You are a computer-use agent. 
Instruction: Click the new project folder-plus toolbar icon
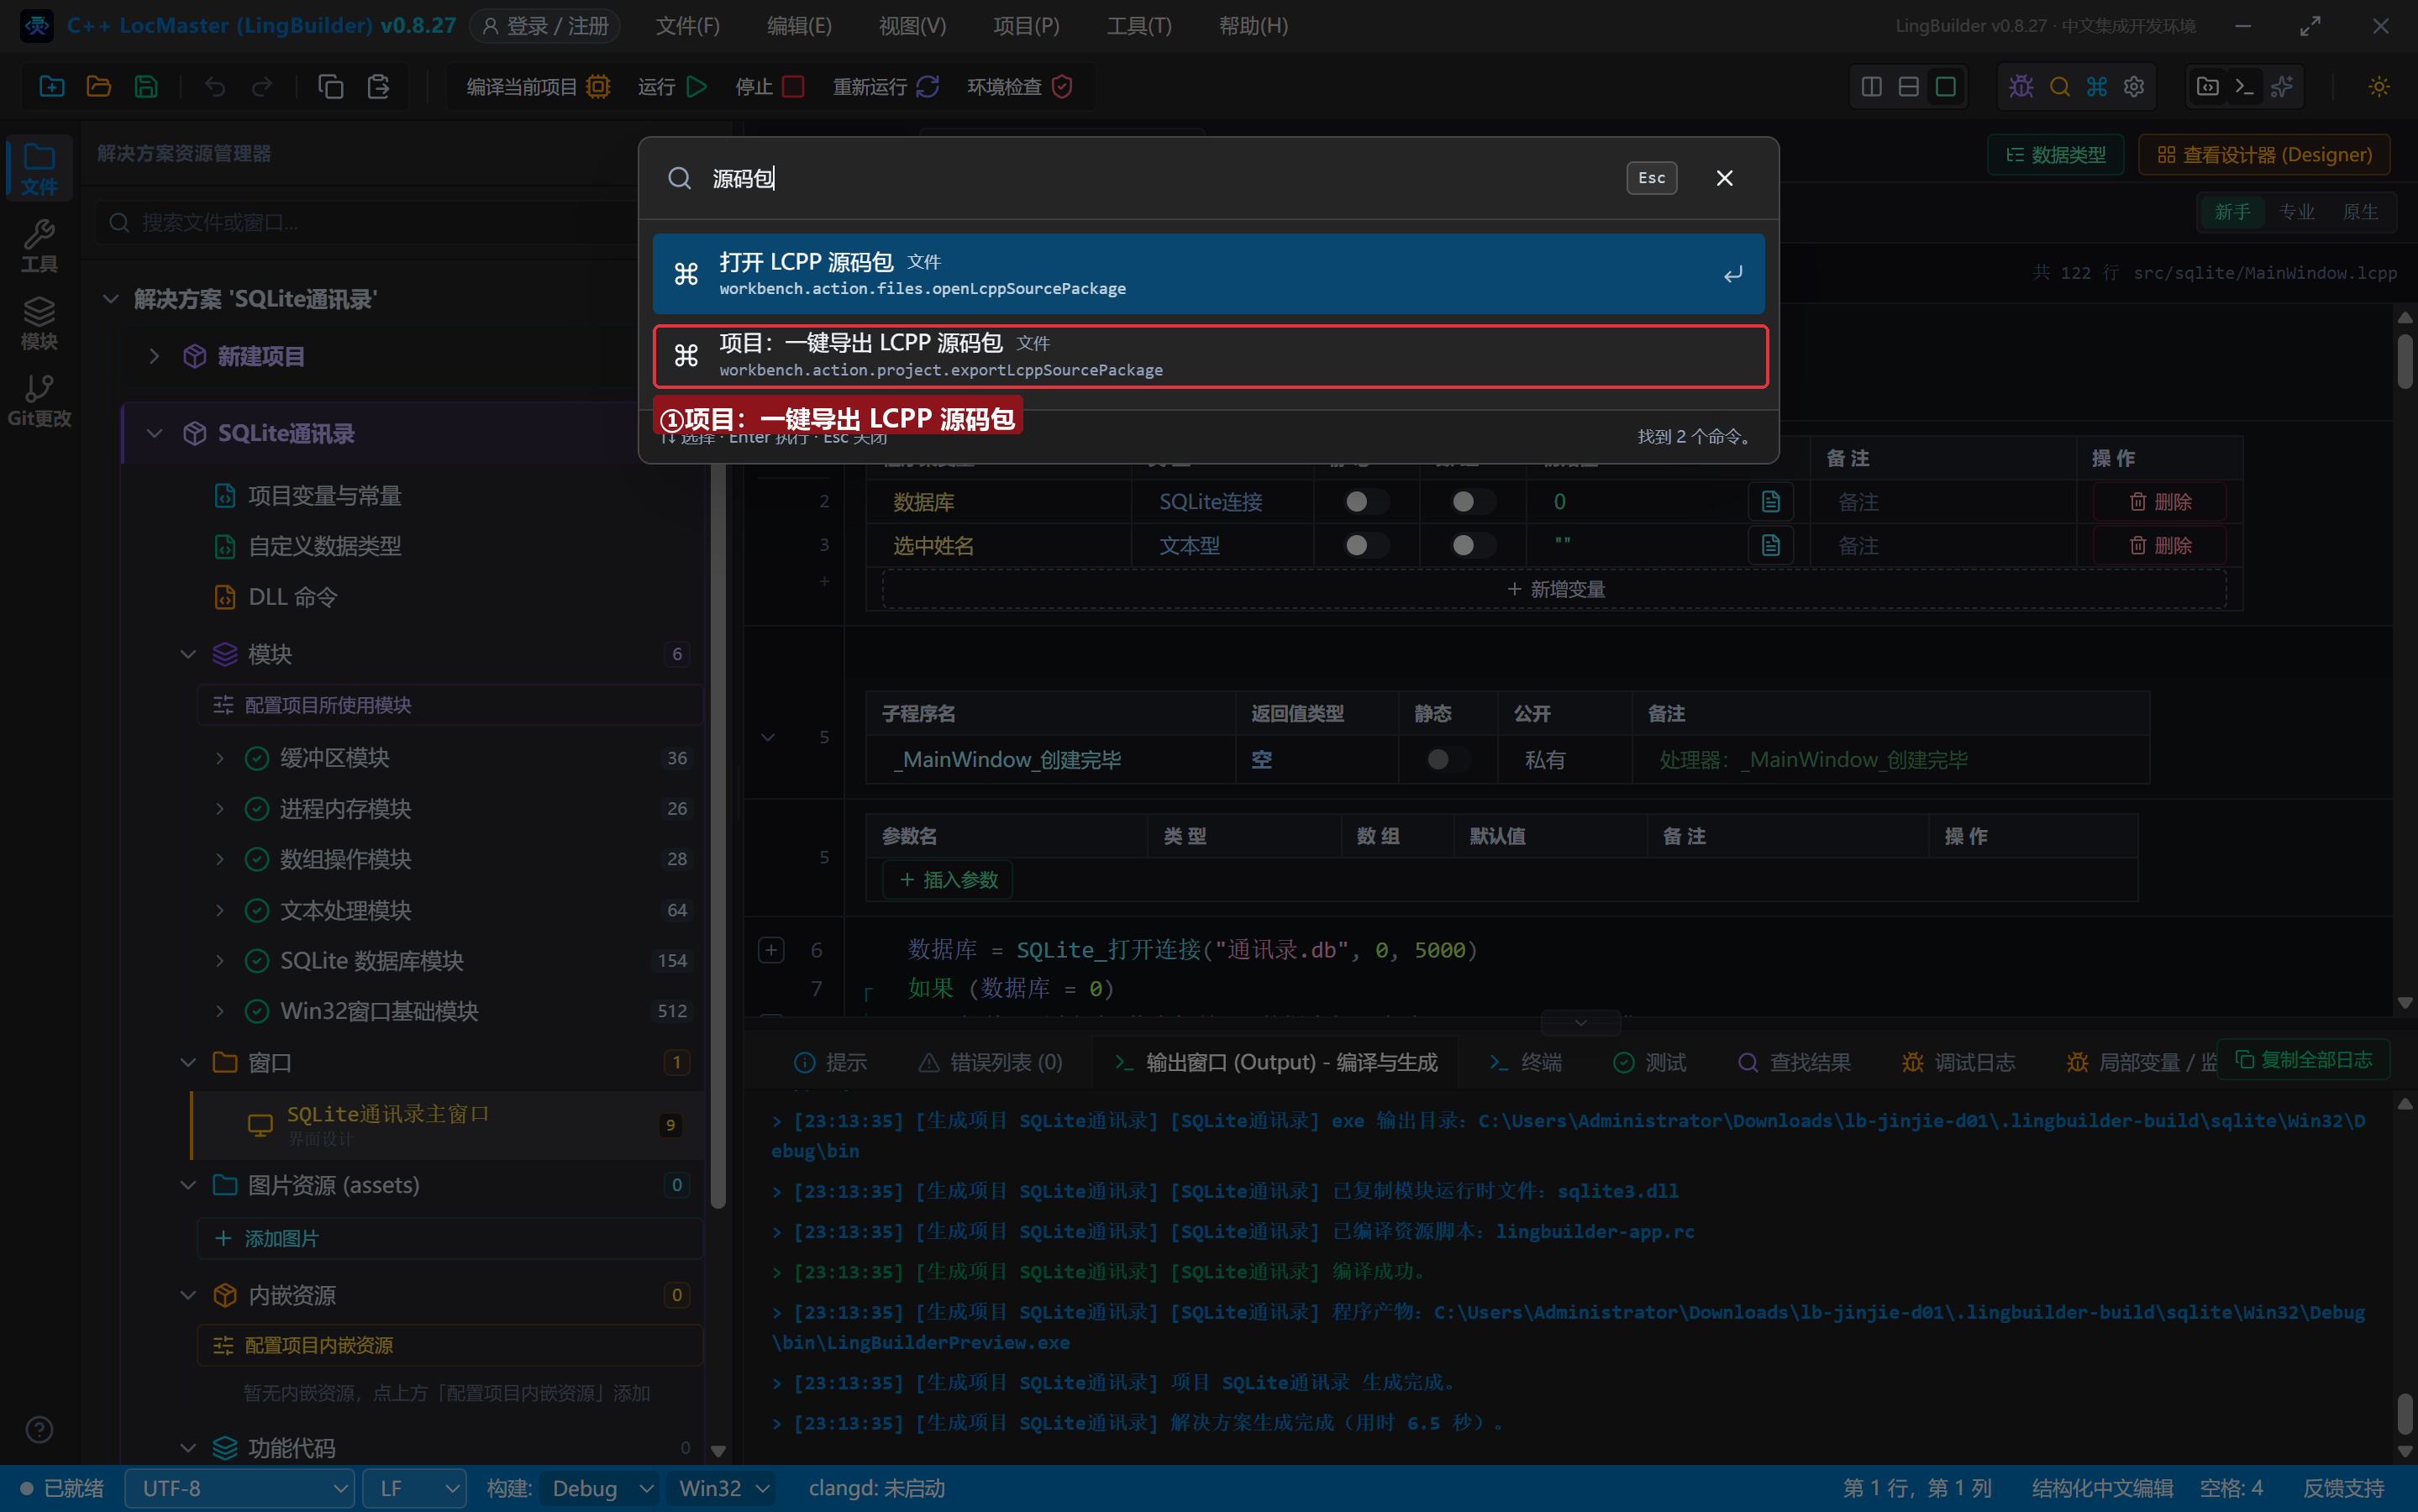pos(51,87)
